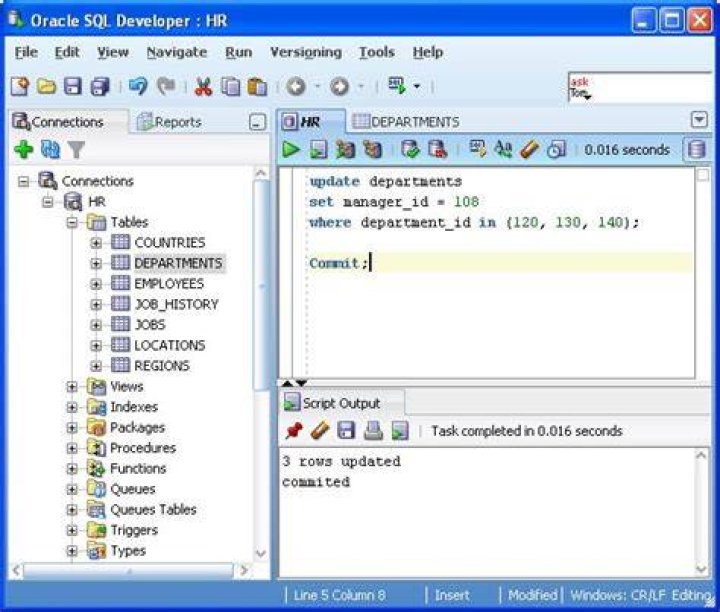Click the Redo toolbar icon

click(166, 86)
